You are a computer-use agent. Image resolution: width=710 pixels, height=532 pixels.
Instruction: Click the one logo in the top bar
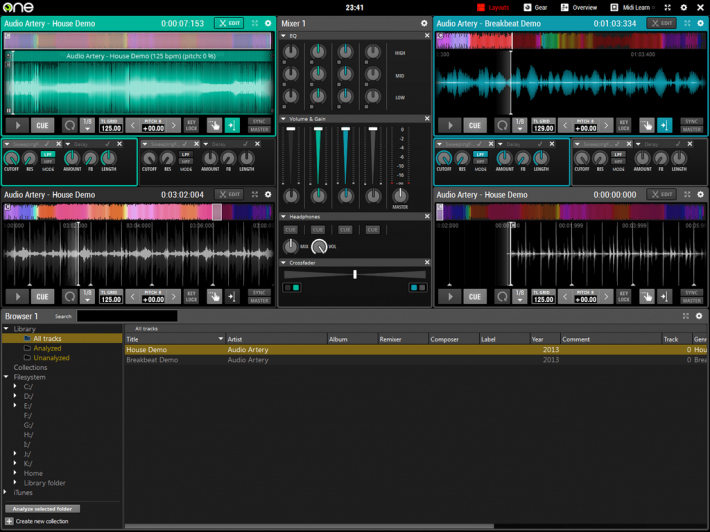[18, 7]
